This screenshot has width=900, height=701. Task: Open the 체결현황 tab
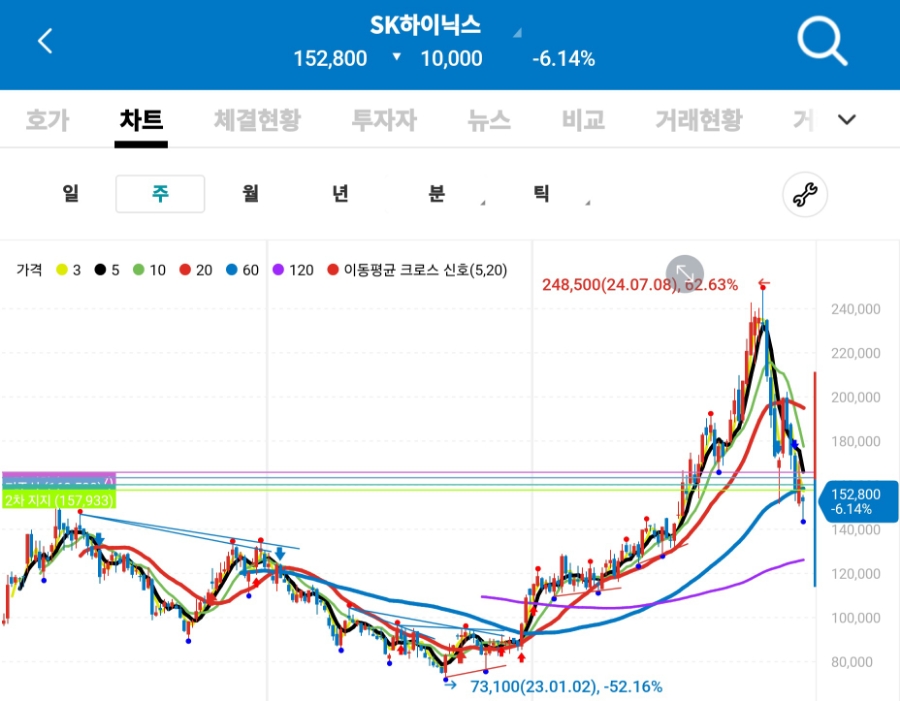(x=257, y=120)
